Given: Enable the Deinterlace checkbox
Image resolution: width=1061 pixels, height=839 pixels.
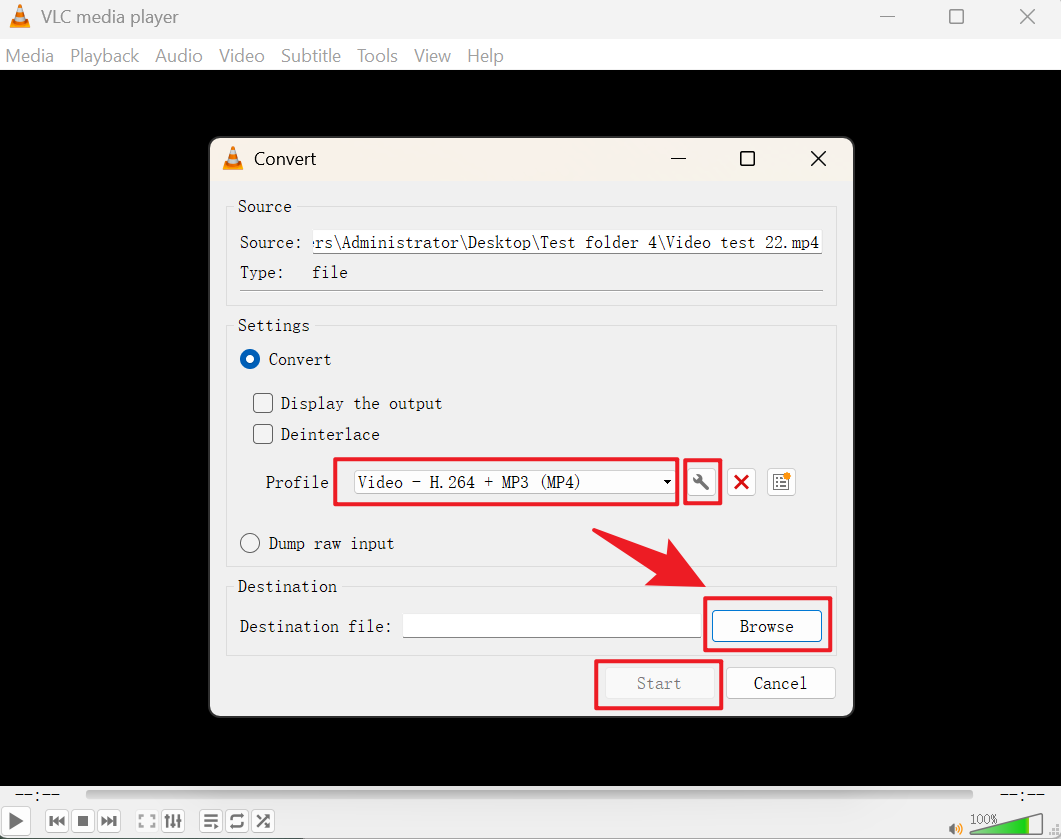Looking at the screenshot, I should tap(263, 434).
